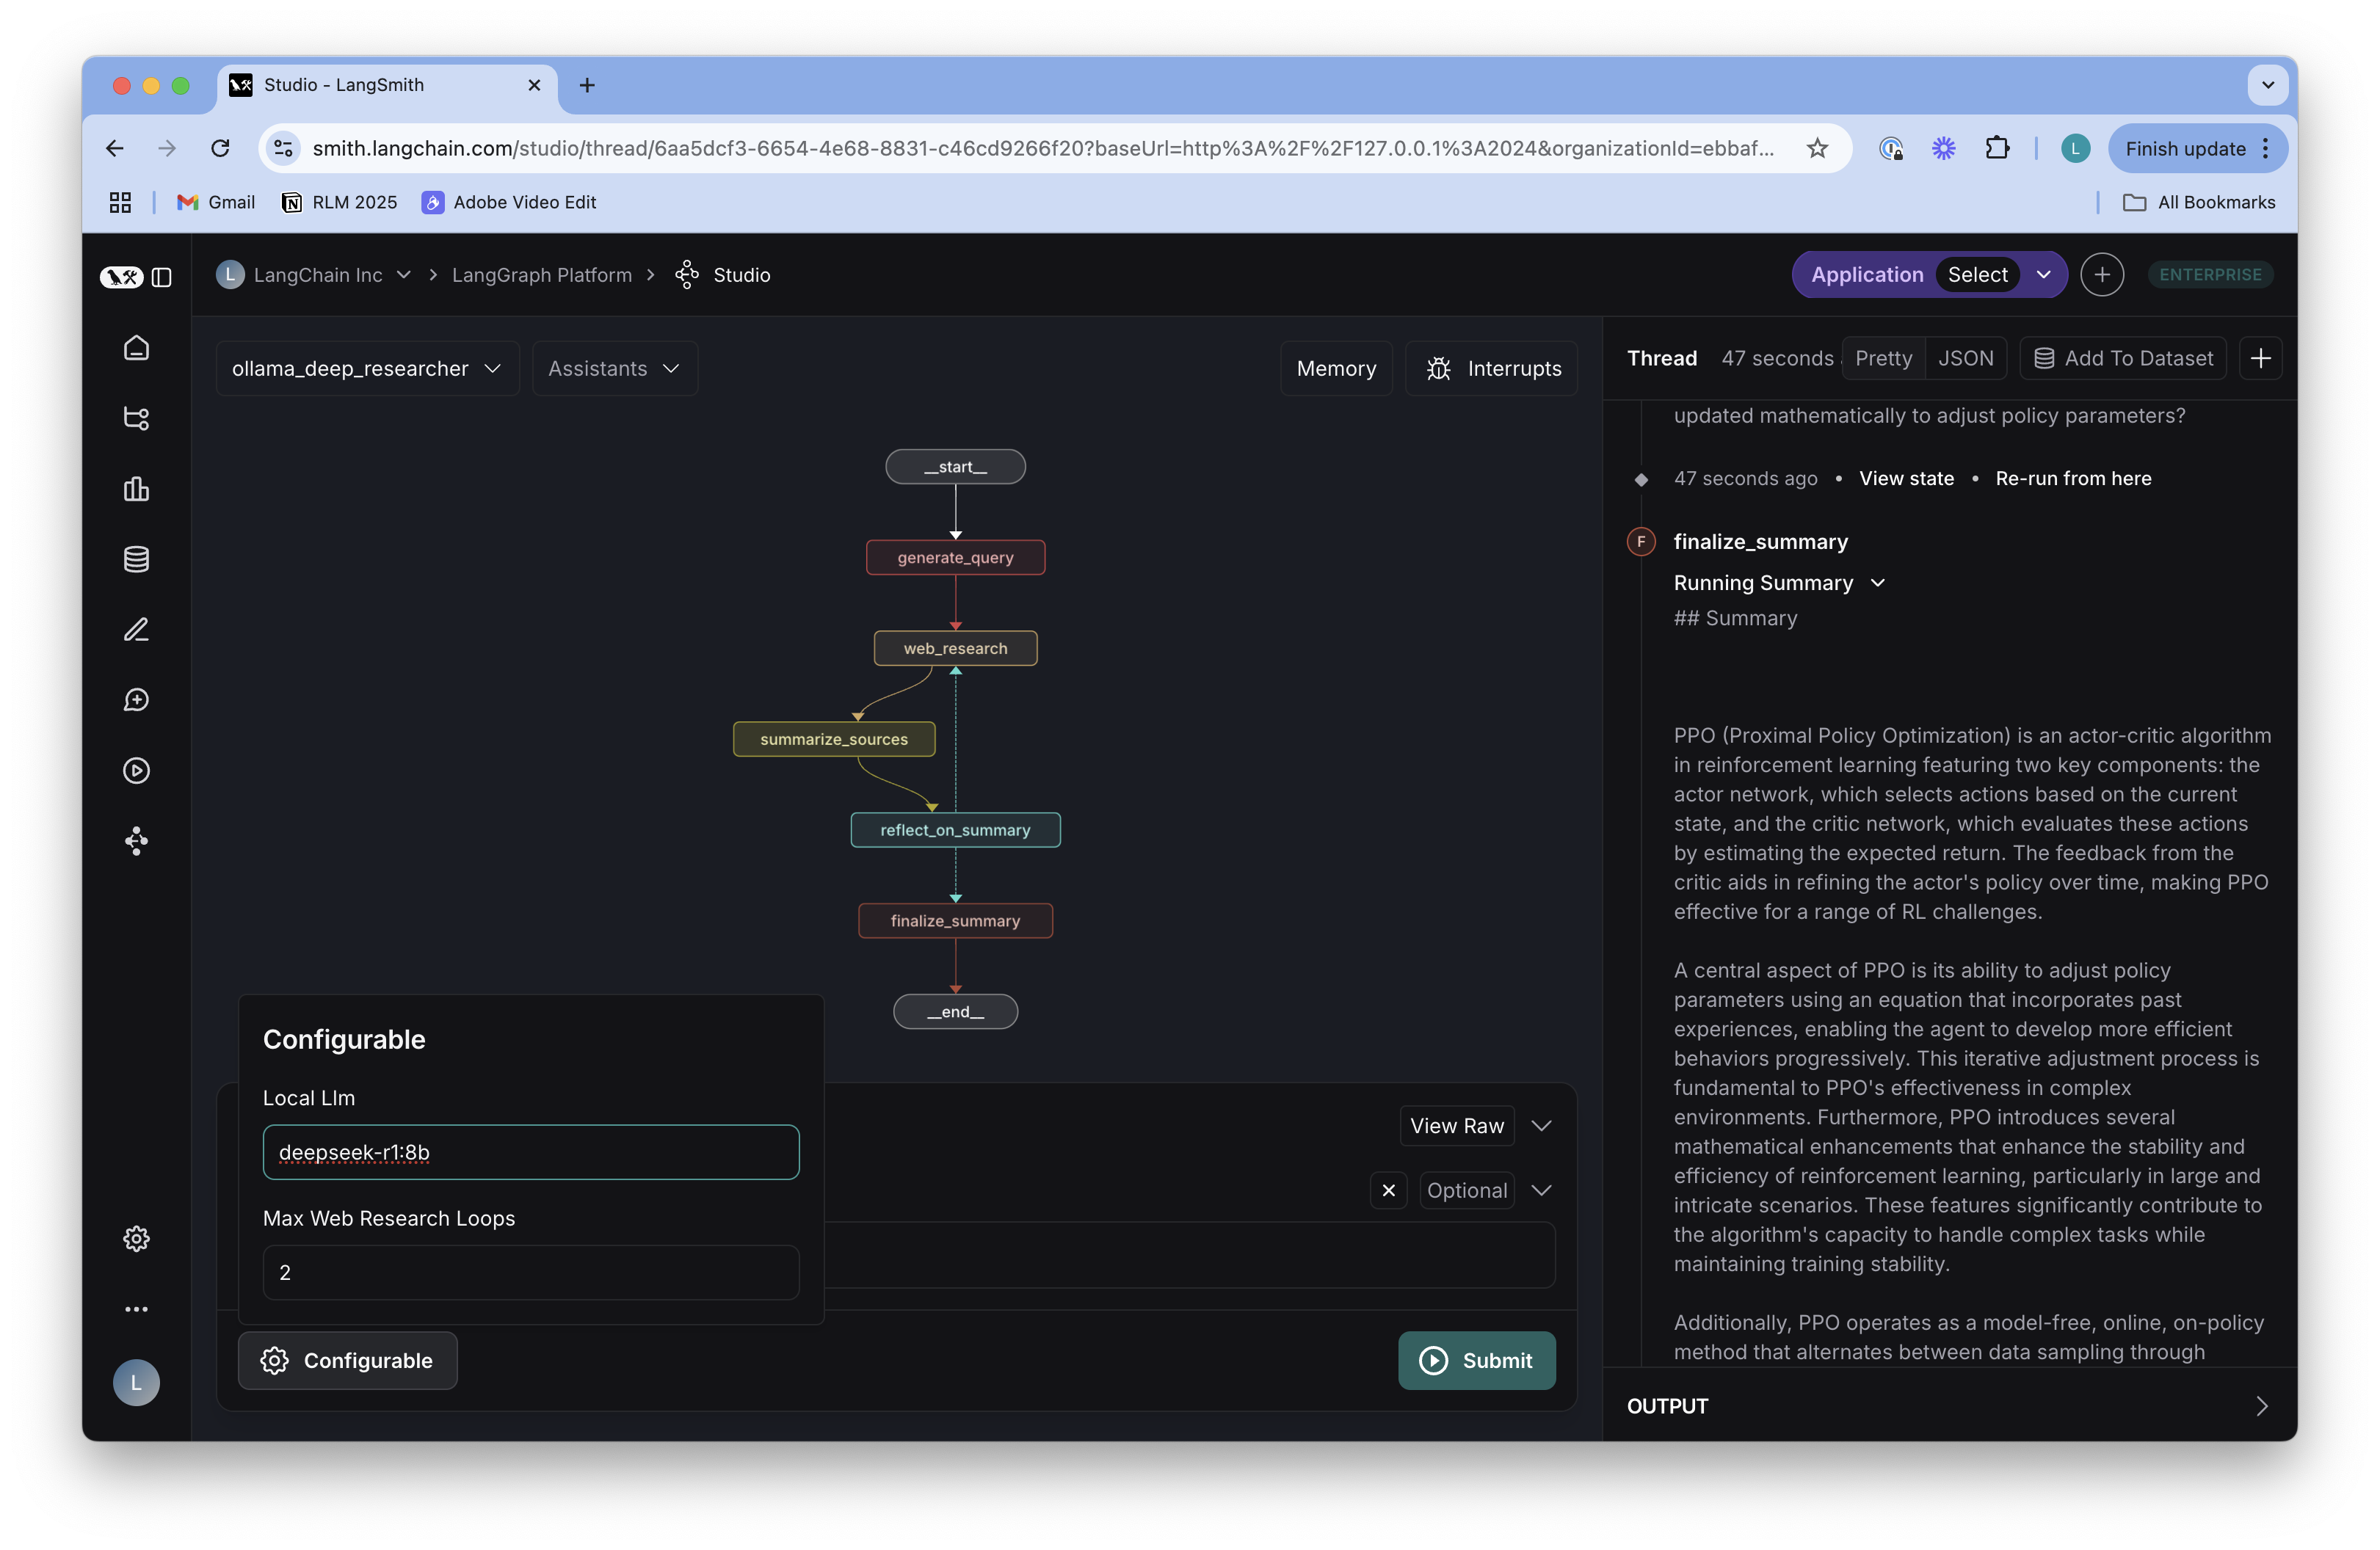The image size is (2380, 1550).
Task: Edit the Max Web Research Loops field
Action: pyautogui.click(x=531, y=1272)
